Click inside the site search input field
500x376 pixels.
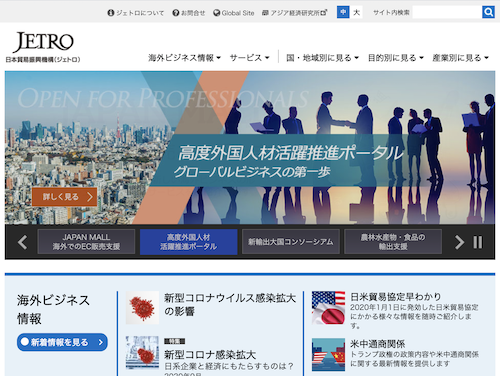[x=447, y=12]
